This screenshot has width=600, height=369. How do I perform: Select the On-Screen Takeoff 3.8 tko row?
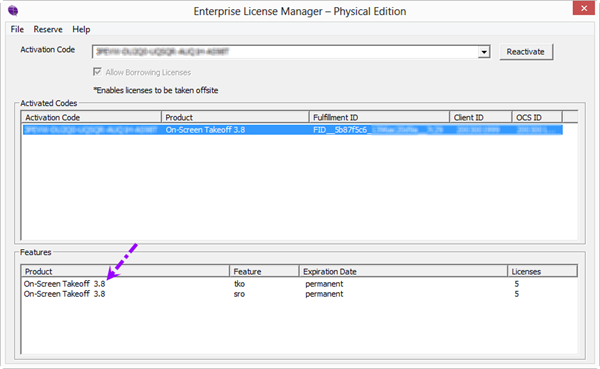pyautogui.click(x=299, y=284)
